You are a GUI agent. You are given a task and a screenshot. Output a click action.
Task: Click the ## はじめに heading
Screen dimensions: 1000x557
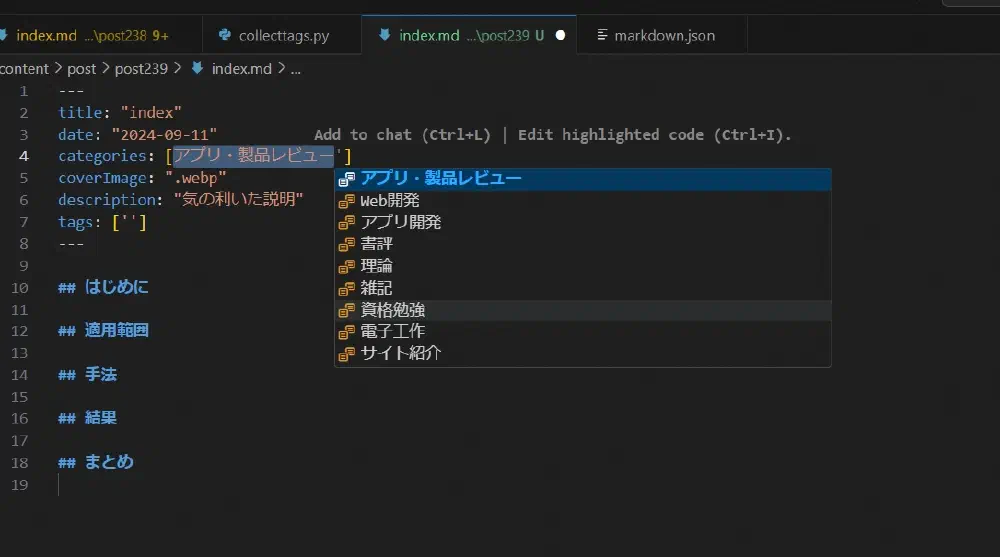103,287
